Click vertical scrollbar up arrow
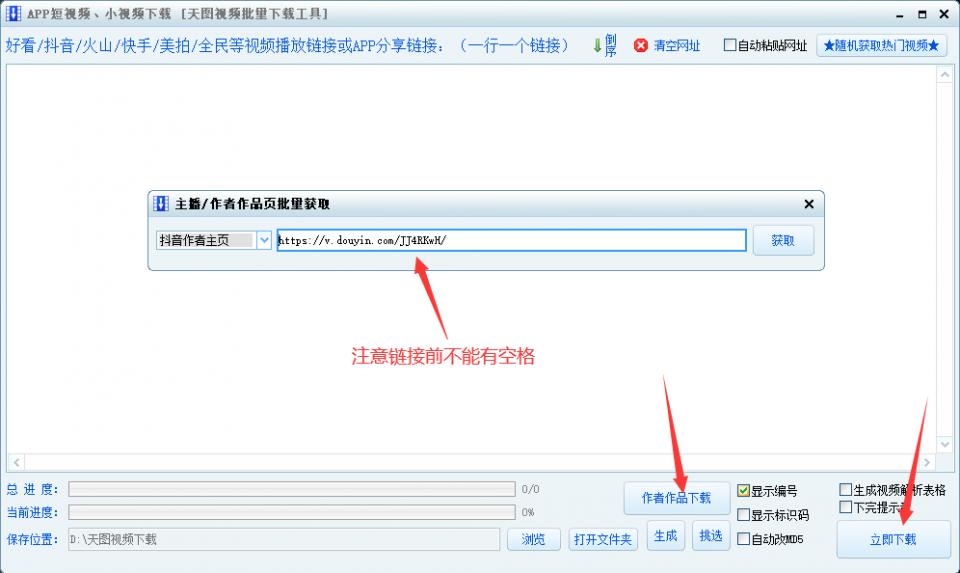Image resolution: width=960 pixels, height=573 pixels. (945, 75)
